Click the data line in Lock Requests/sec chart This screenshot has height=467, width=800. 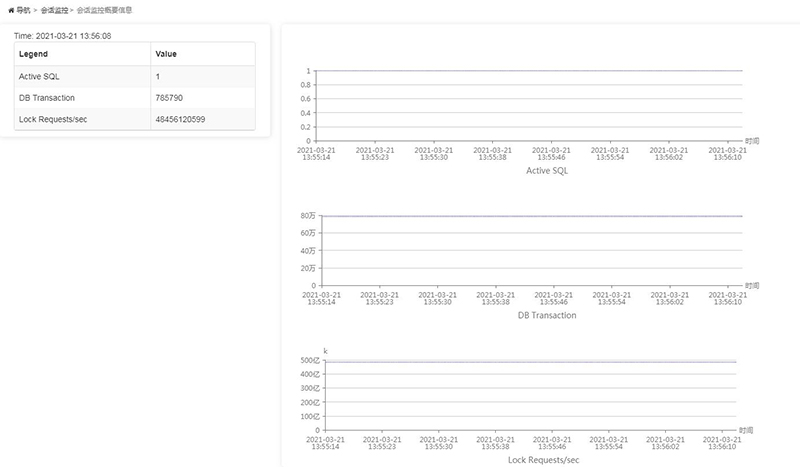pyautogui.click(x=531, y=362)
